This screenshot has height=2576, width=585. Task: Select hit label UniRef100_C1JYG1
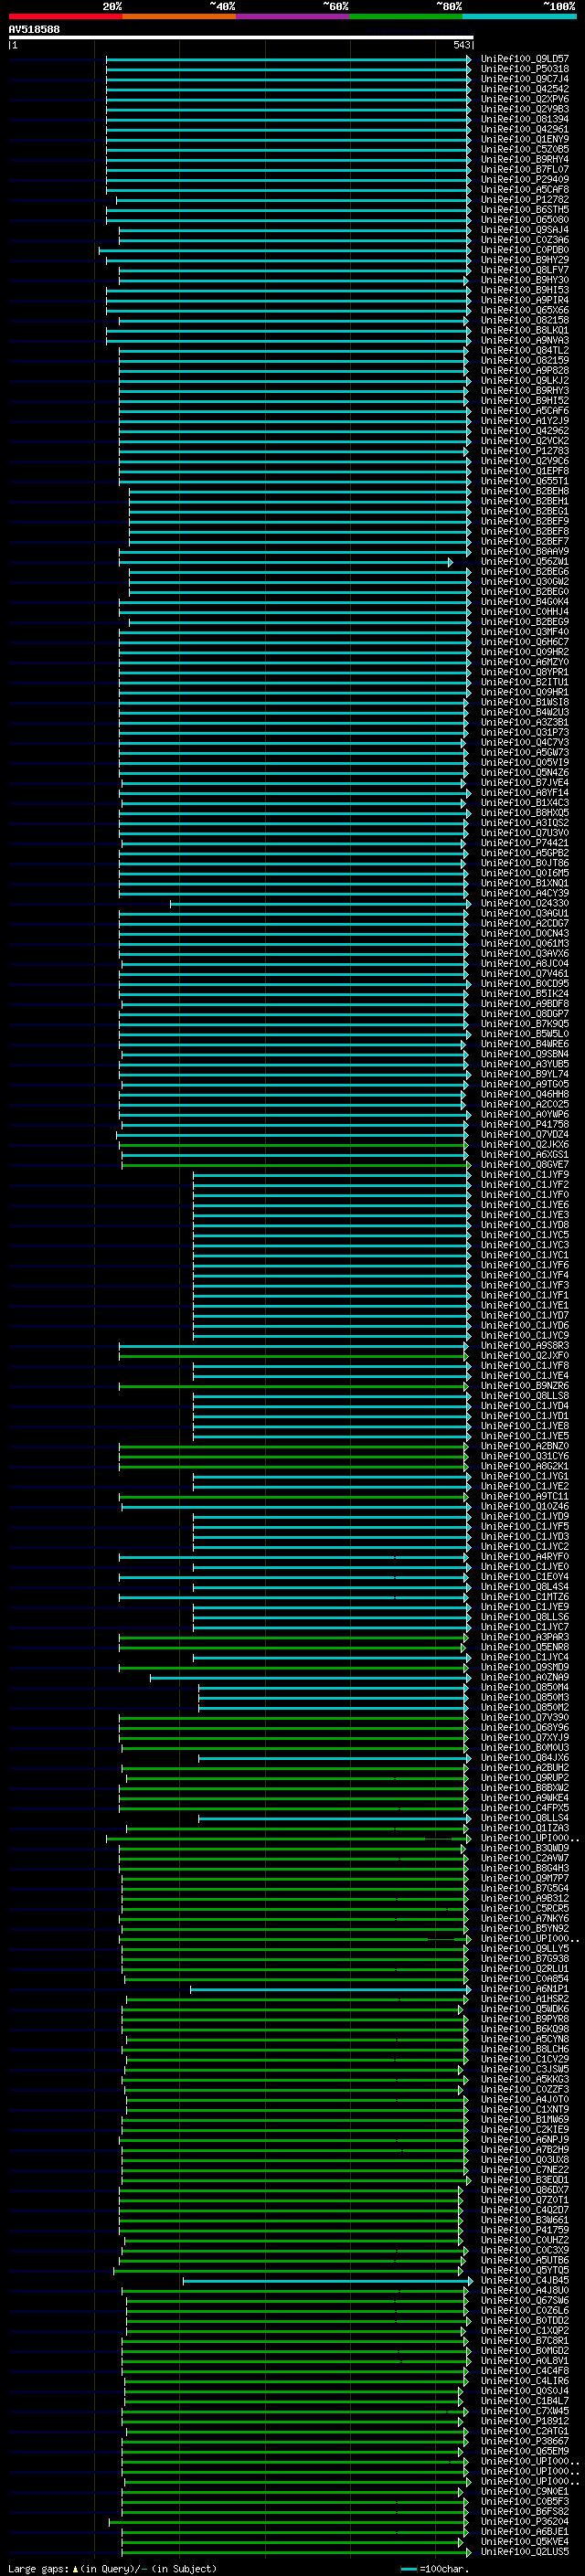[x=524, y=1475]
